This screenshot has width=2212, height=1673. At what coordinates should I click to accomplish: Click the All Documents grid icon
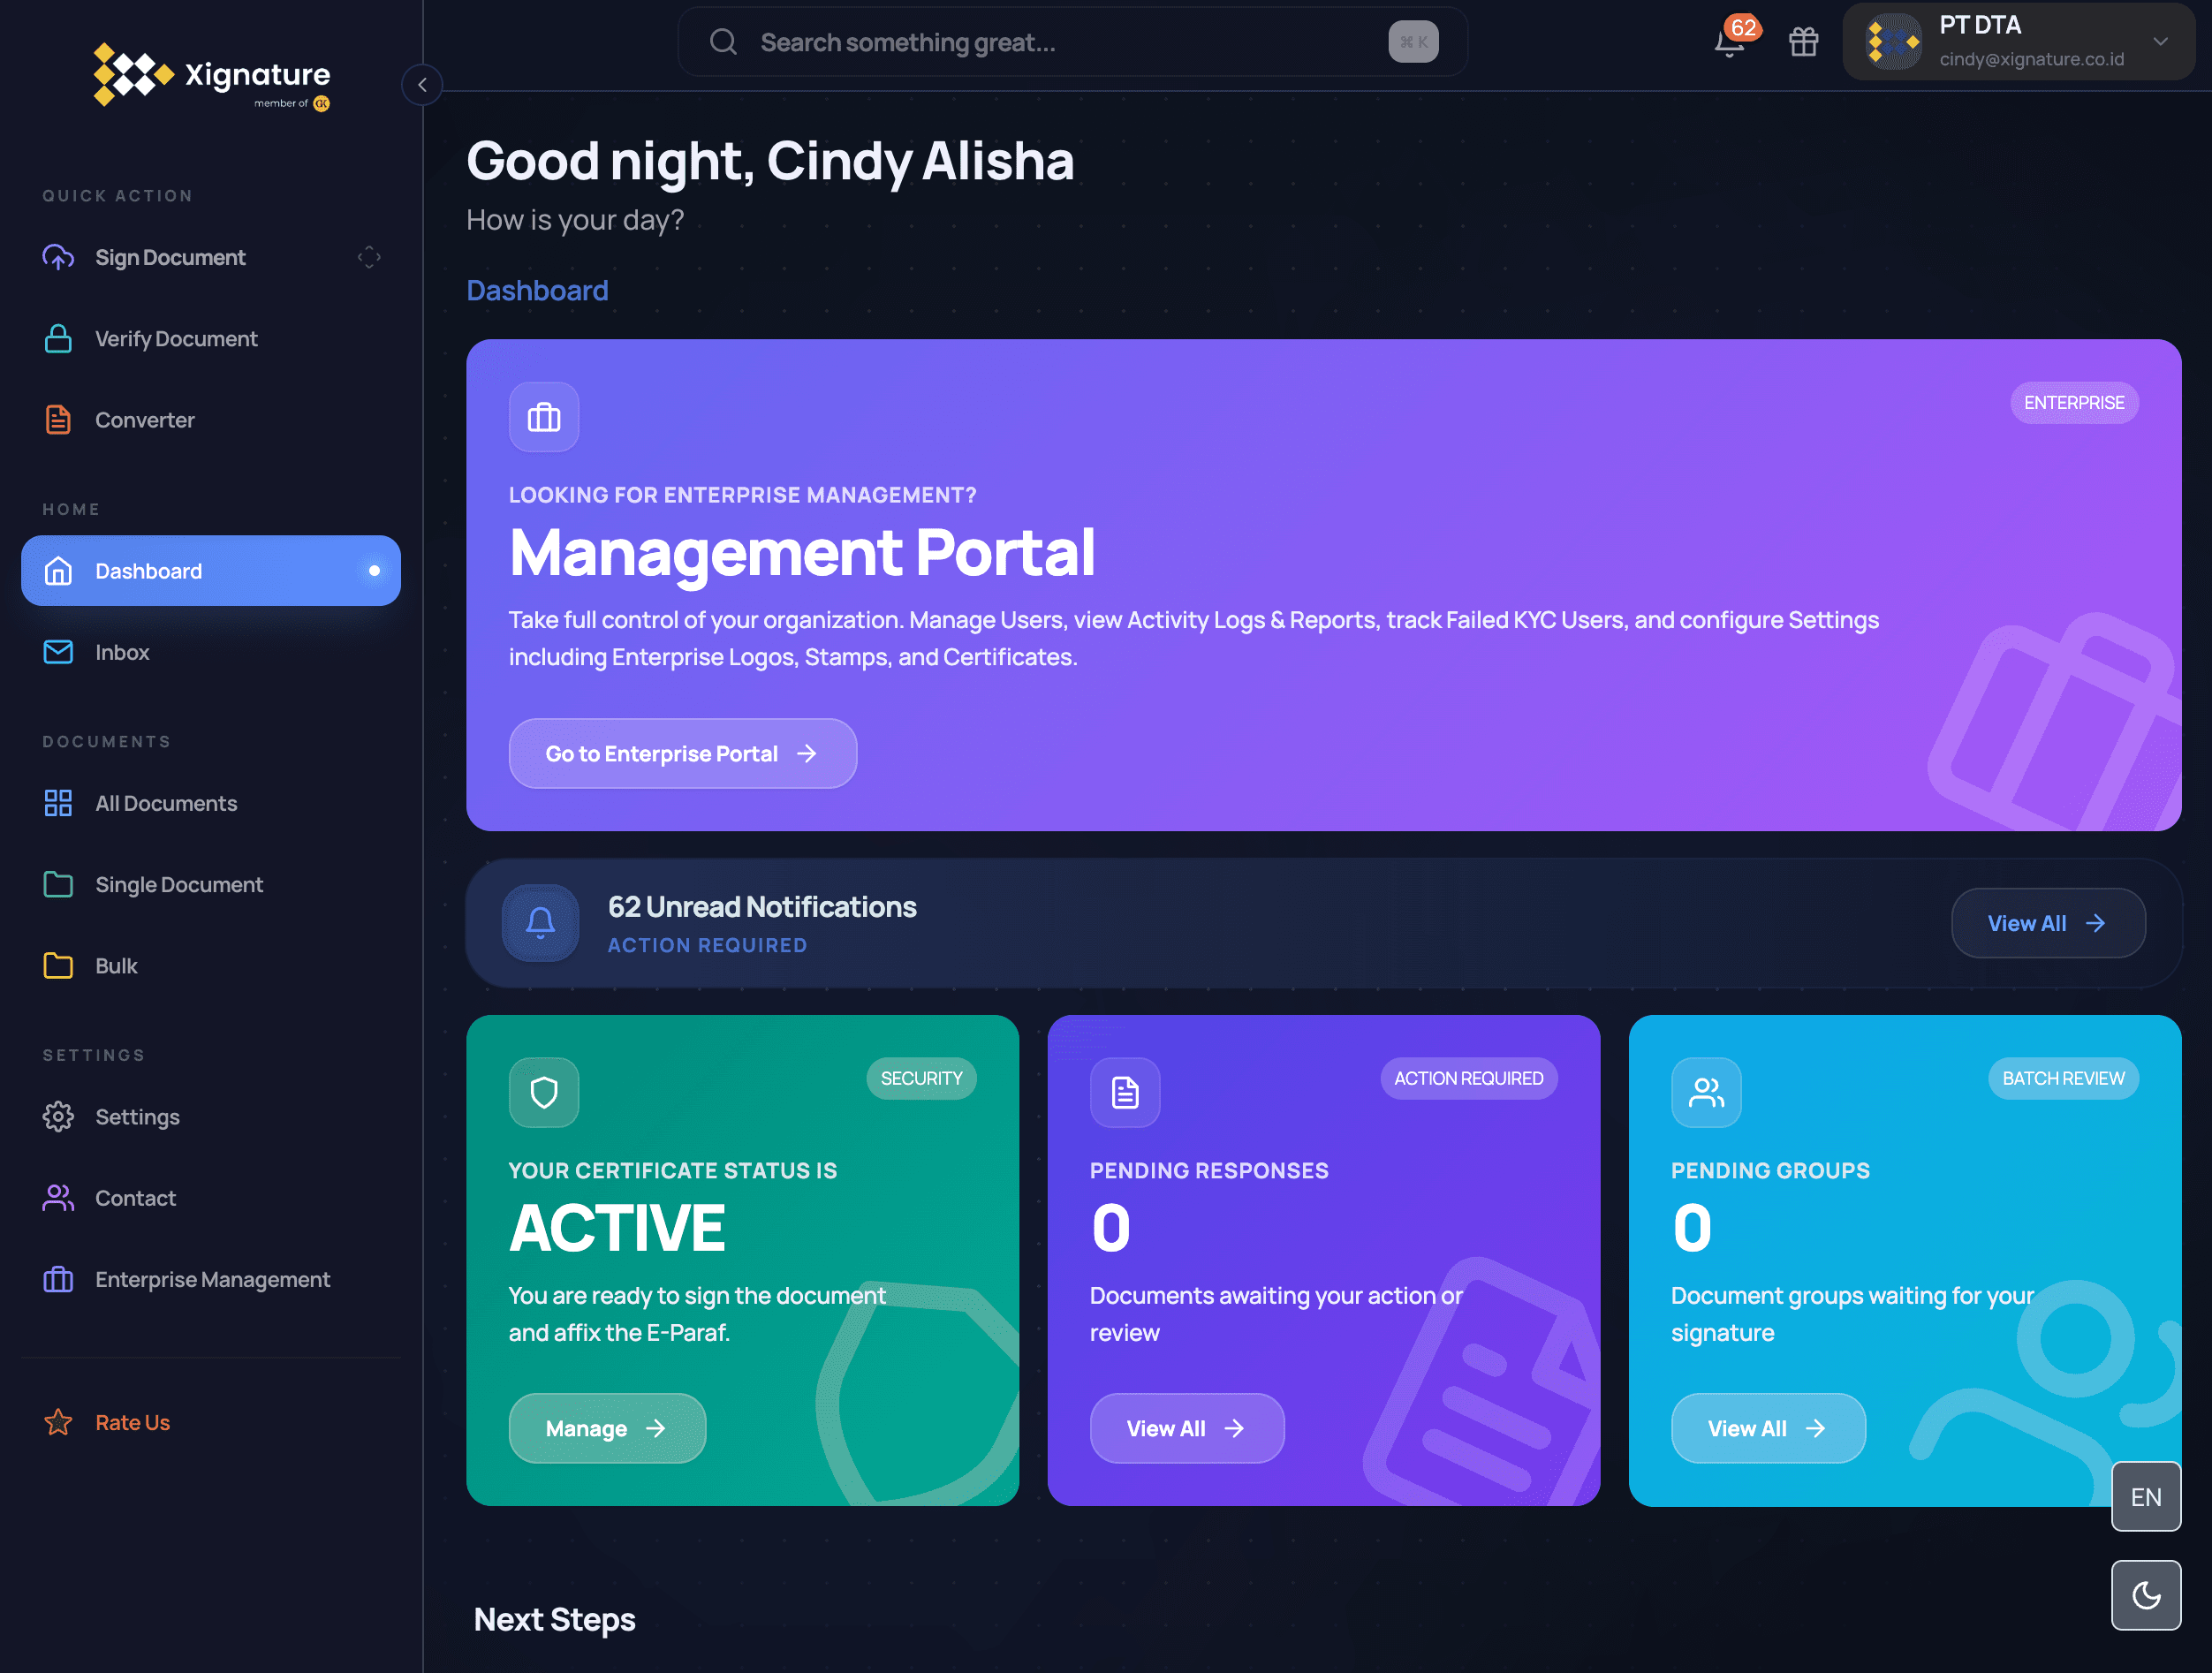[58, 803]
